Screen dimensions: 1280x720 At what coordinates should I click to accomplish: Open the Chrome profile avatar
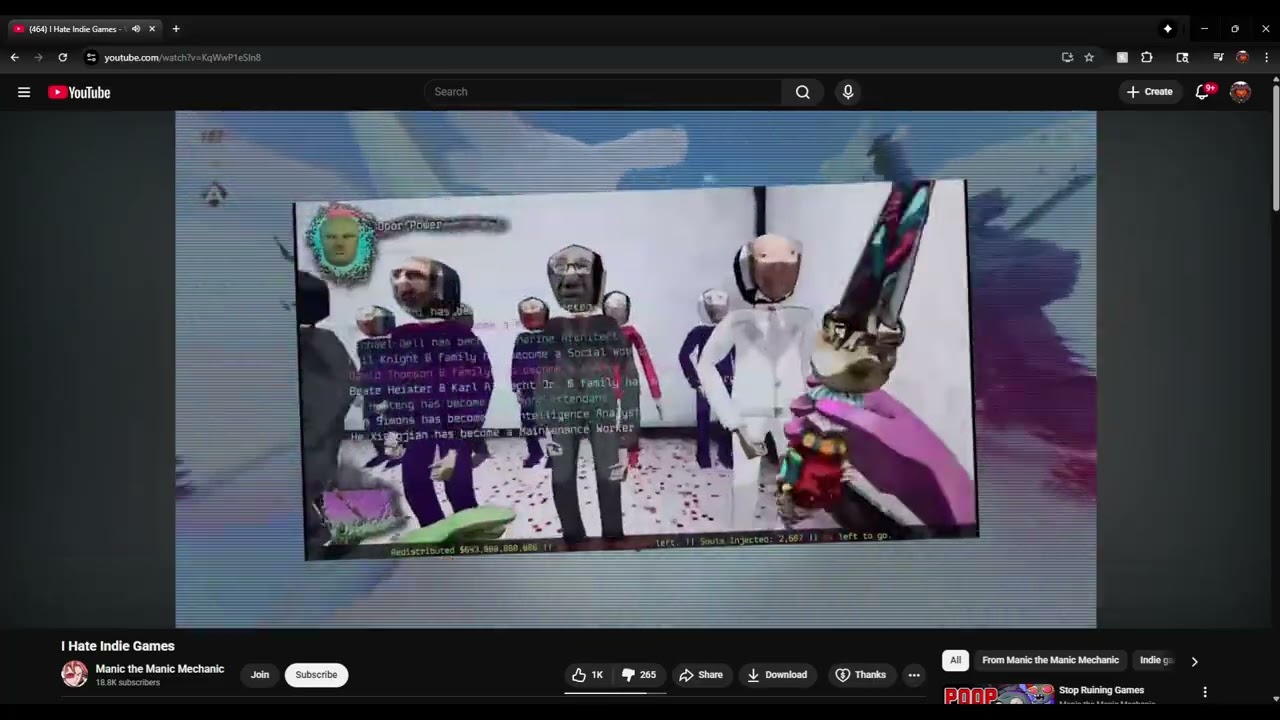[x=1242, y=57]
